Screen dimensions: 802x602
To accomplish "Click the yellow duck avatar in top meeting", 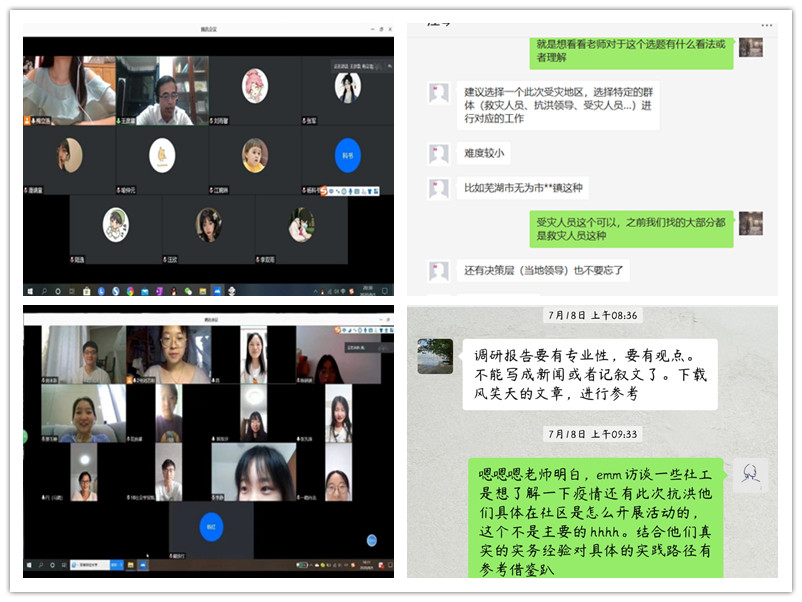I will pos(161,155).
